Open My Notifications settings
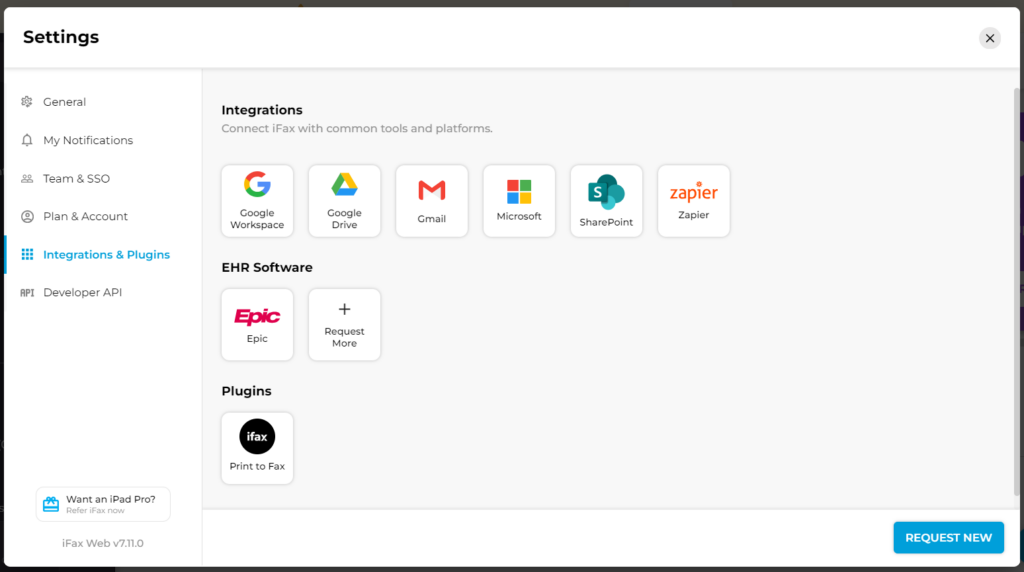This screenshot has height=572, width=1024. pyautogui.click(x=87, y=140)
